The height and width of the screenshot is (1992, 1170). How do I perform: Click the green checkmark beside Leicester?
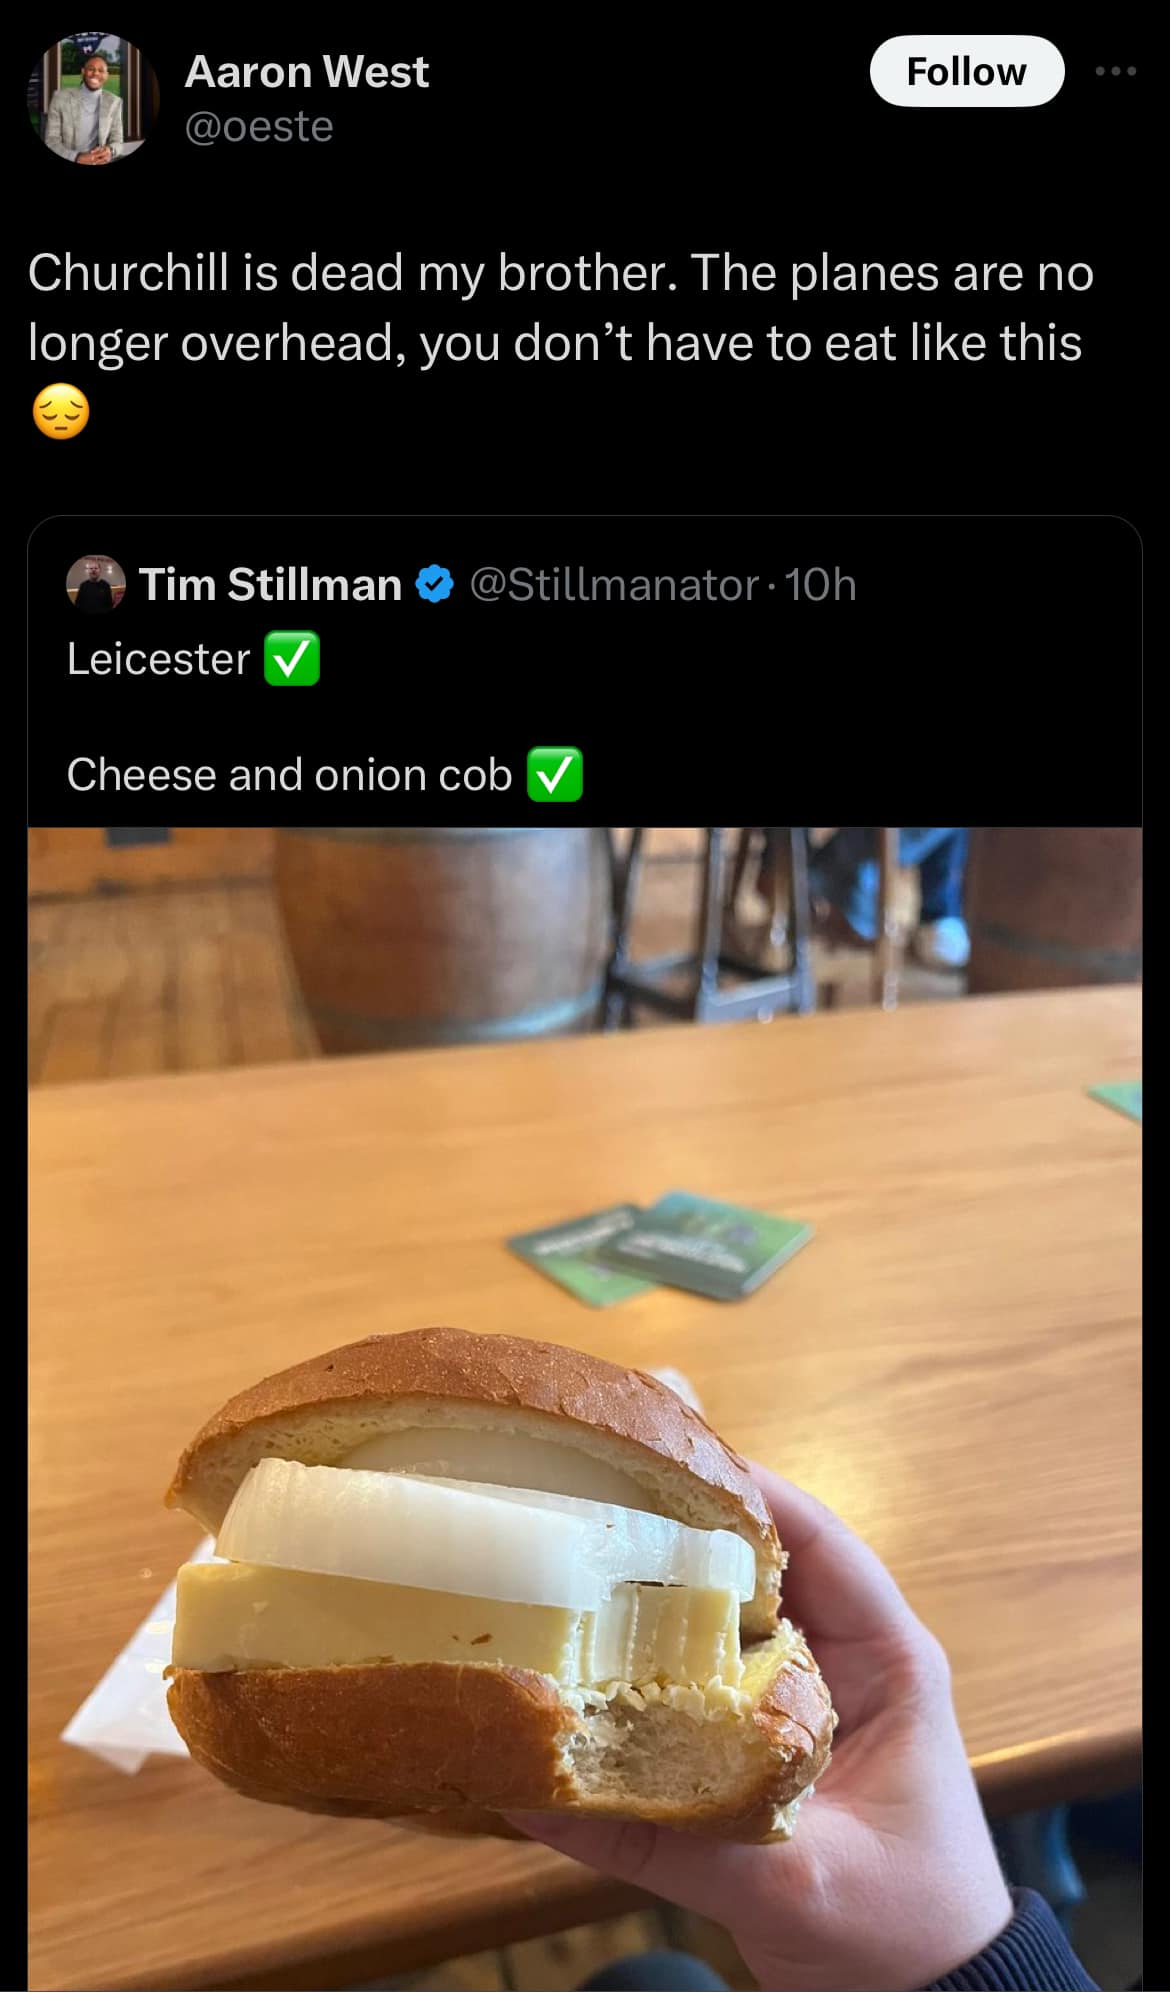291,659
